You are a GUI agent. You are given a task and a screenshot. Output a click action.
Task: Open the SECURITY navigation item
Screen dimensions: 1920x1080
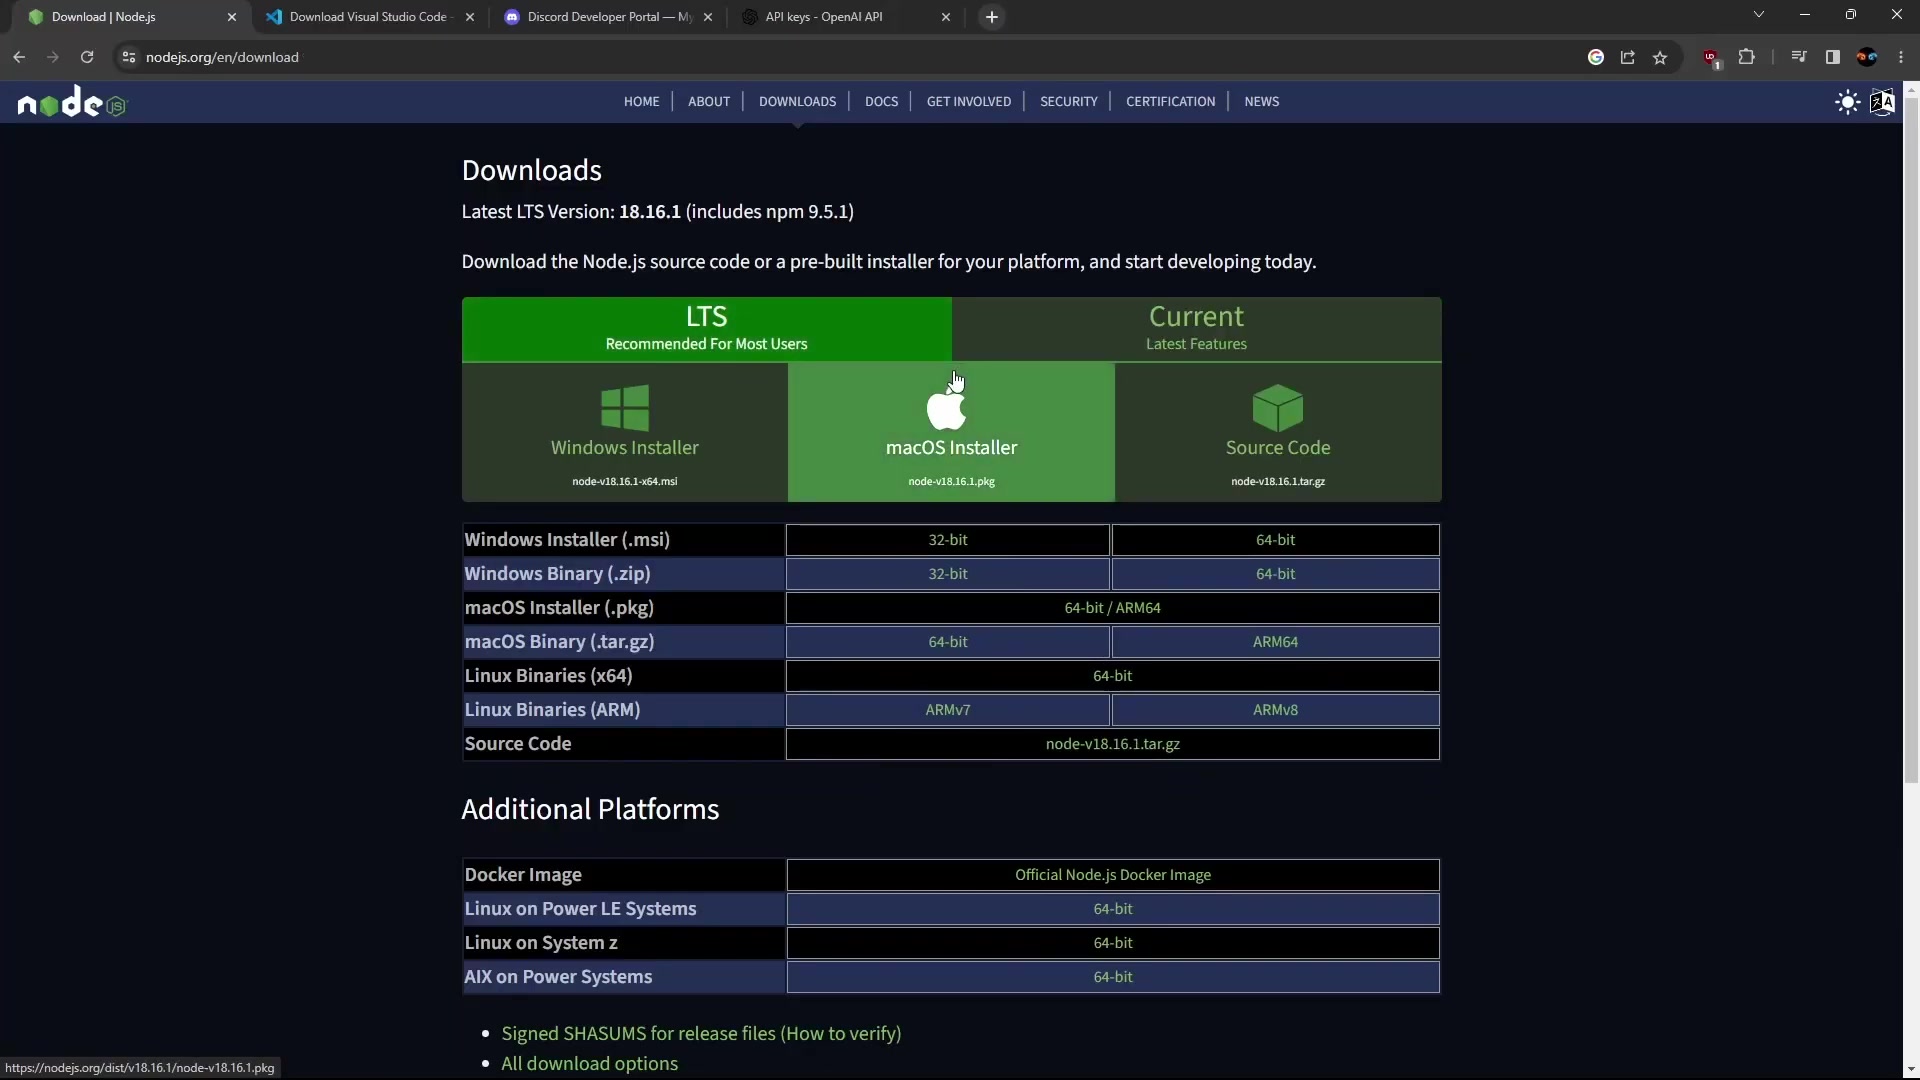point(1068,102)
